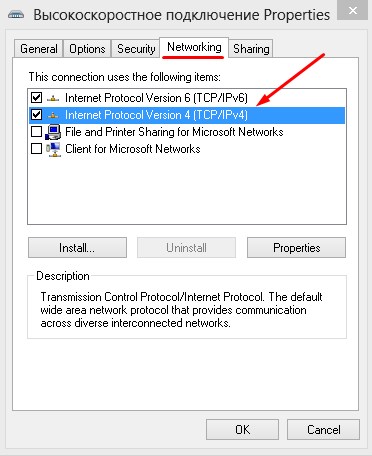Click the Client for Microsoft Networks icon

coord(53,149)
